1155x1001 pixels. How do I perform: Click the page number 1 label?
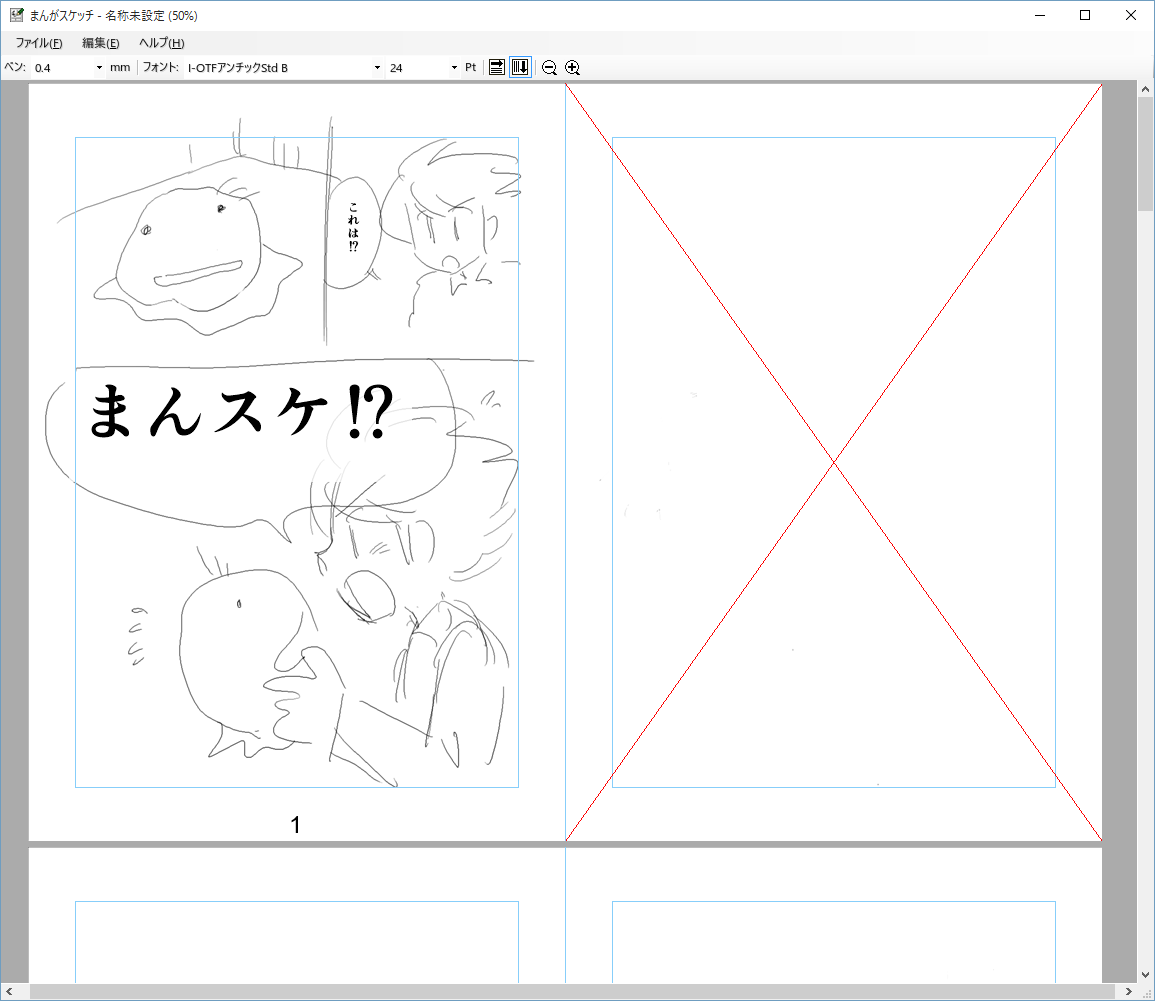click(x=295, y=825)
